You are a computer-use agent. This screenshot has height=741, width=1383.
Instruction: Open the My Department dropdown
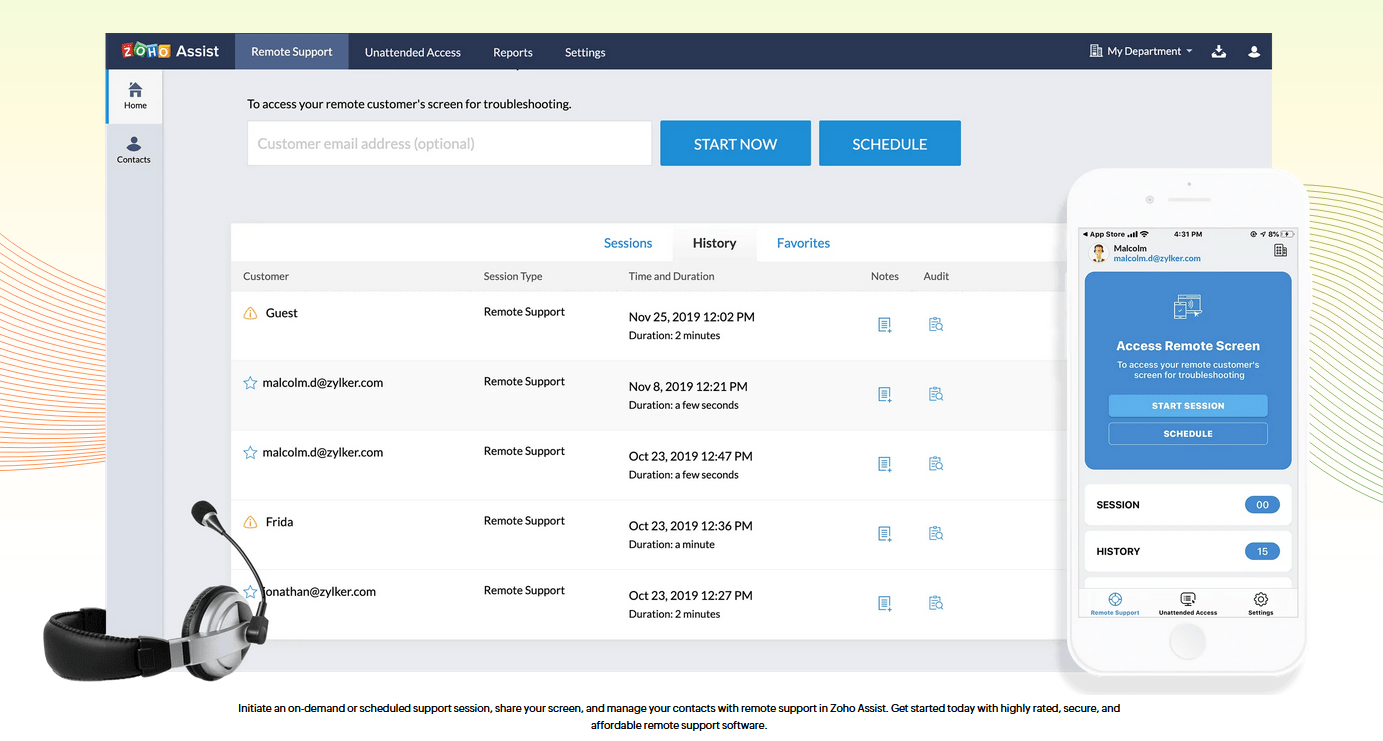pos(1140,51)
